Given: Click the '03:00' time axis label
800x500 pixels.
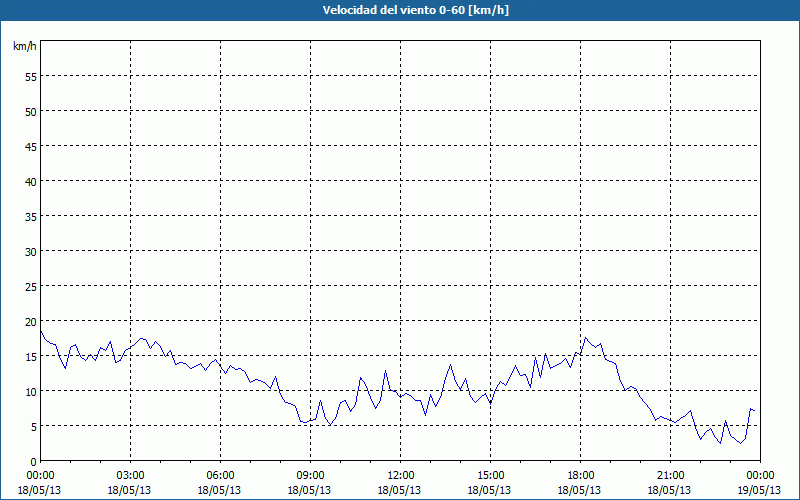Looking at the screenshot, I should [131, 476].
